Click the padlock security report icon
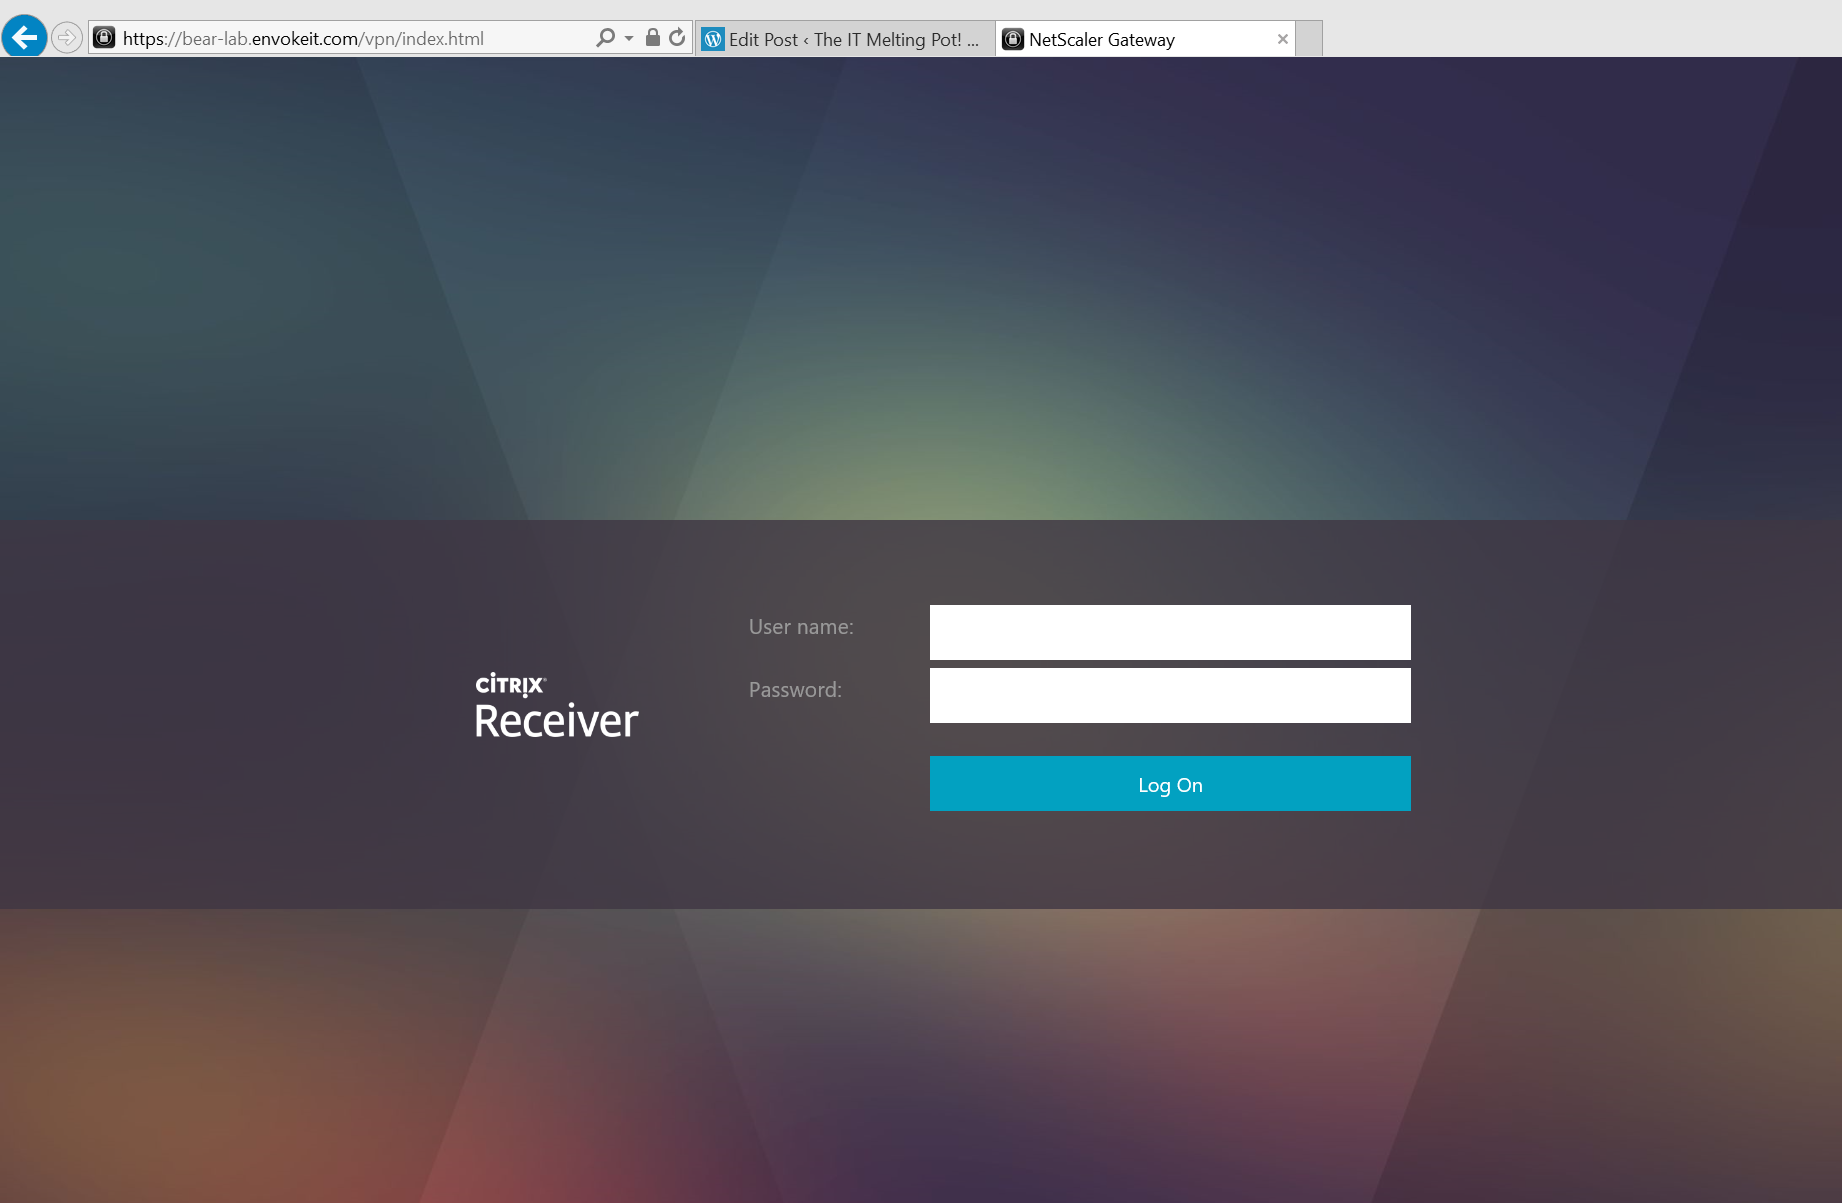The image size is (1842, 1203). tap(653, 38)
